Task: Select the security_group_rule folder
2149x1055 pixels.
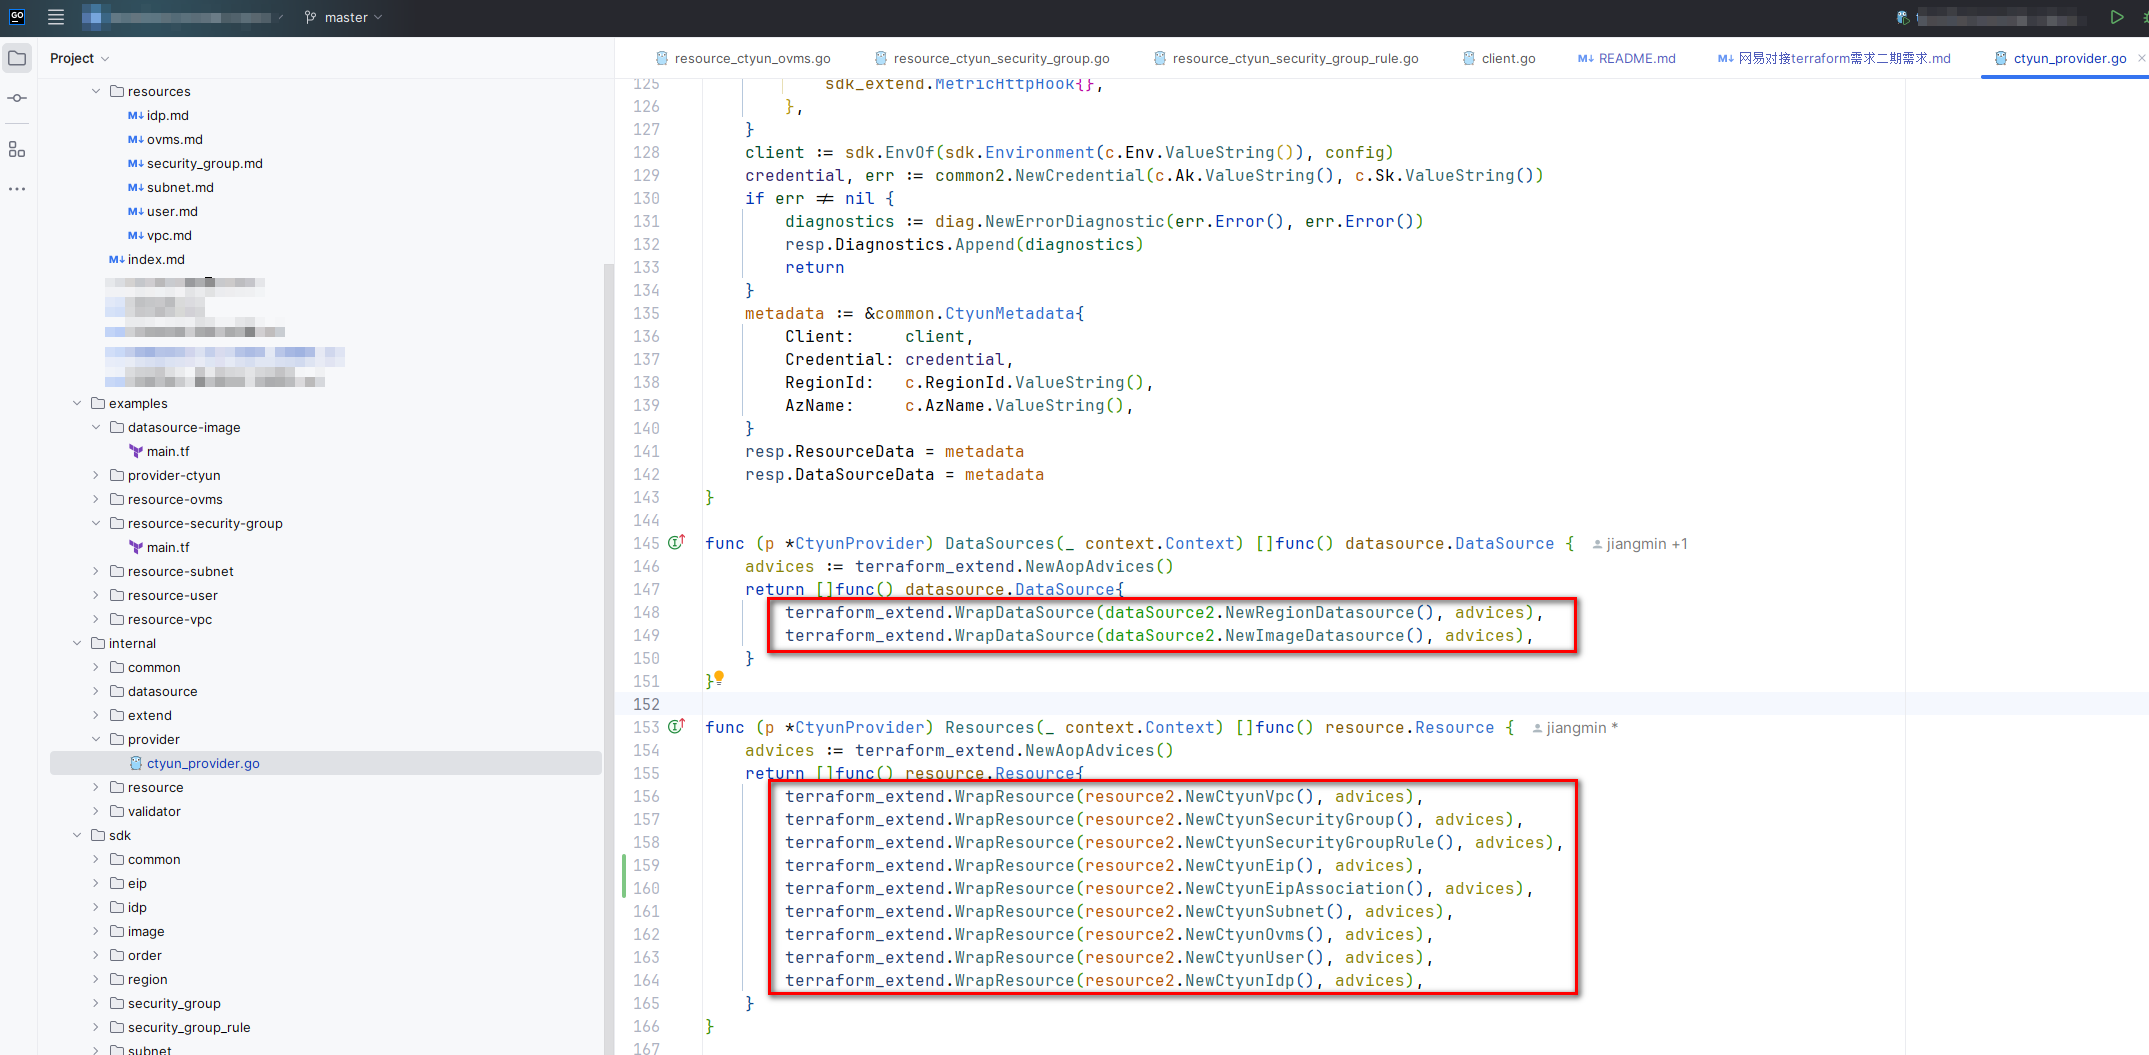Action: point(189,1027)
